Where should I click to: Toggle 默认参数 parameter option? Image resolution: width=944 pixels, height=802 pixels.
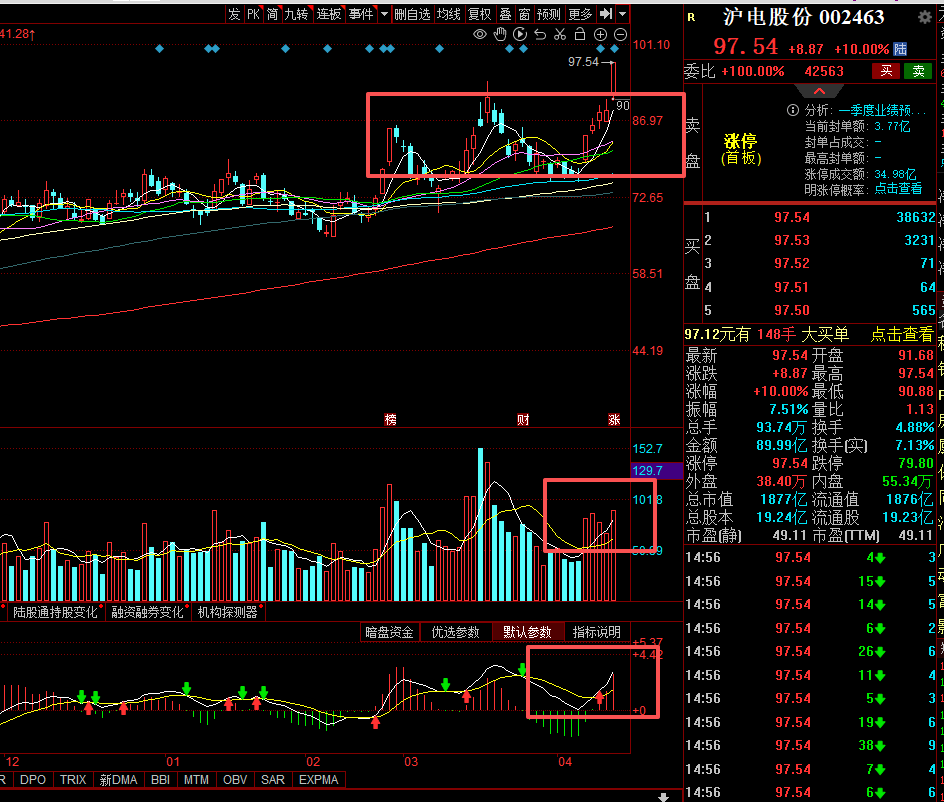click(527, 632)
